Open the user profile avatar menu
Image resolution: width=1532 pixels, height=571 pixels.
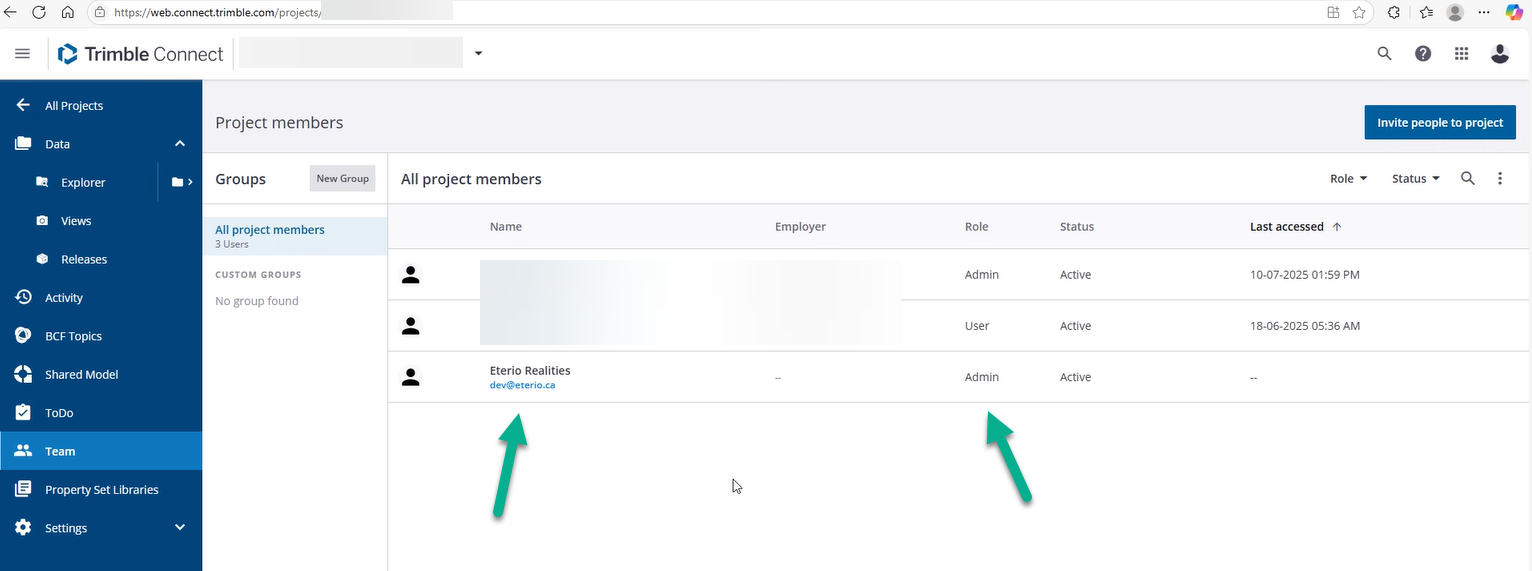tap(1499, 54)
